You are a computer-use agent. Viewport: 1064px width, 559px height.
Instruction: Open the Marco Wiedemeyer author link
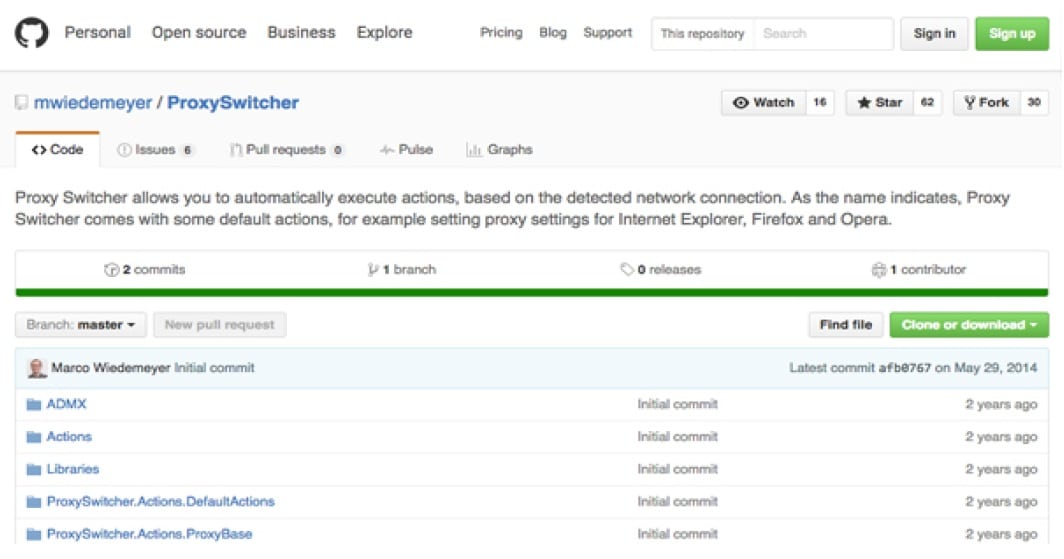(x=111, y=368)
